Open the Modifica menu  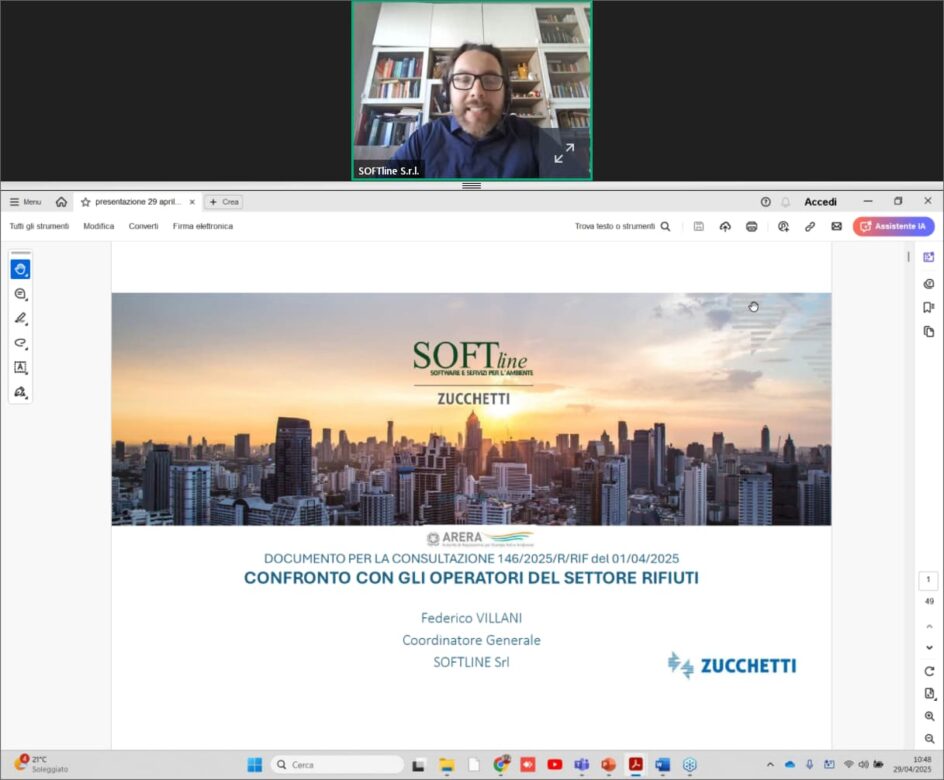click(x=99, y=226)
